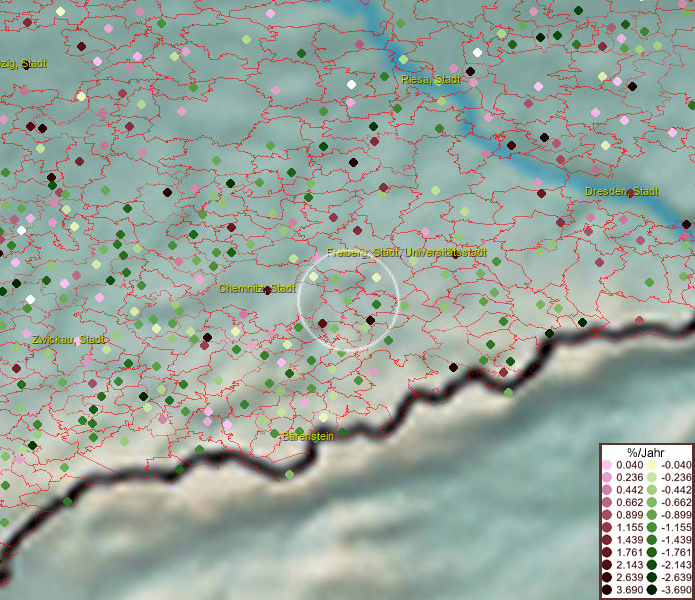Image resolution: width=695 pixels, height=600 pixels.
Task: Click the -0.236 legend color swatch
Action: [x=652, y=477]
